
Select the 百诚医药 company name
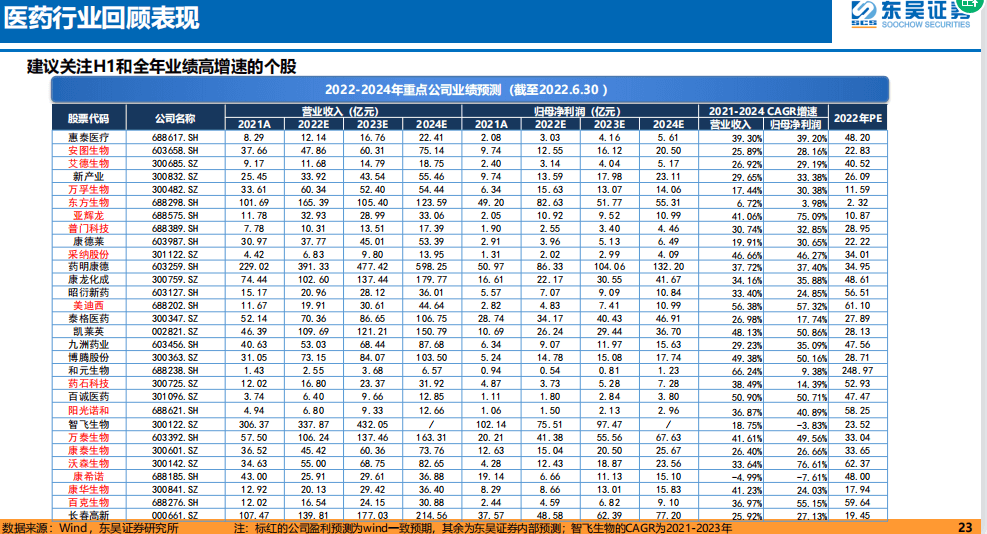pyautogui.click(x=89, y=397)
